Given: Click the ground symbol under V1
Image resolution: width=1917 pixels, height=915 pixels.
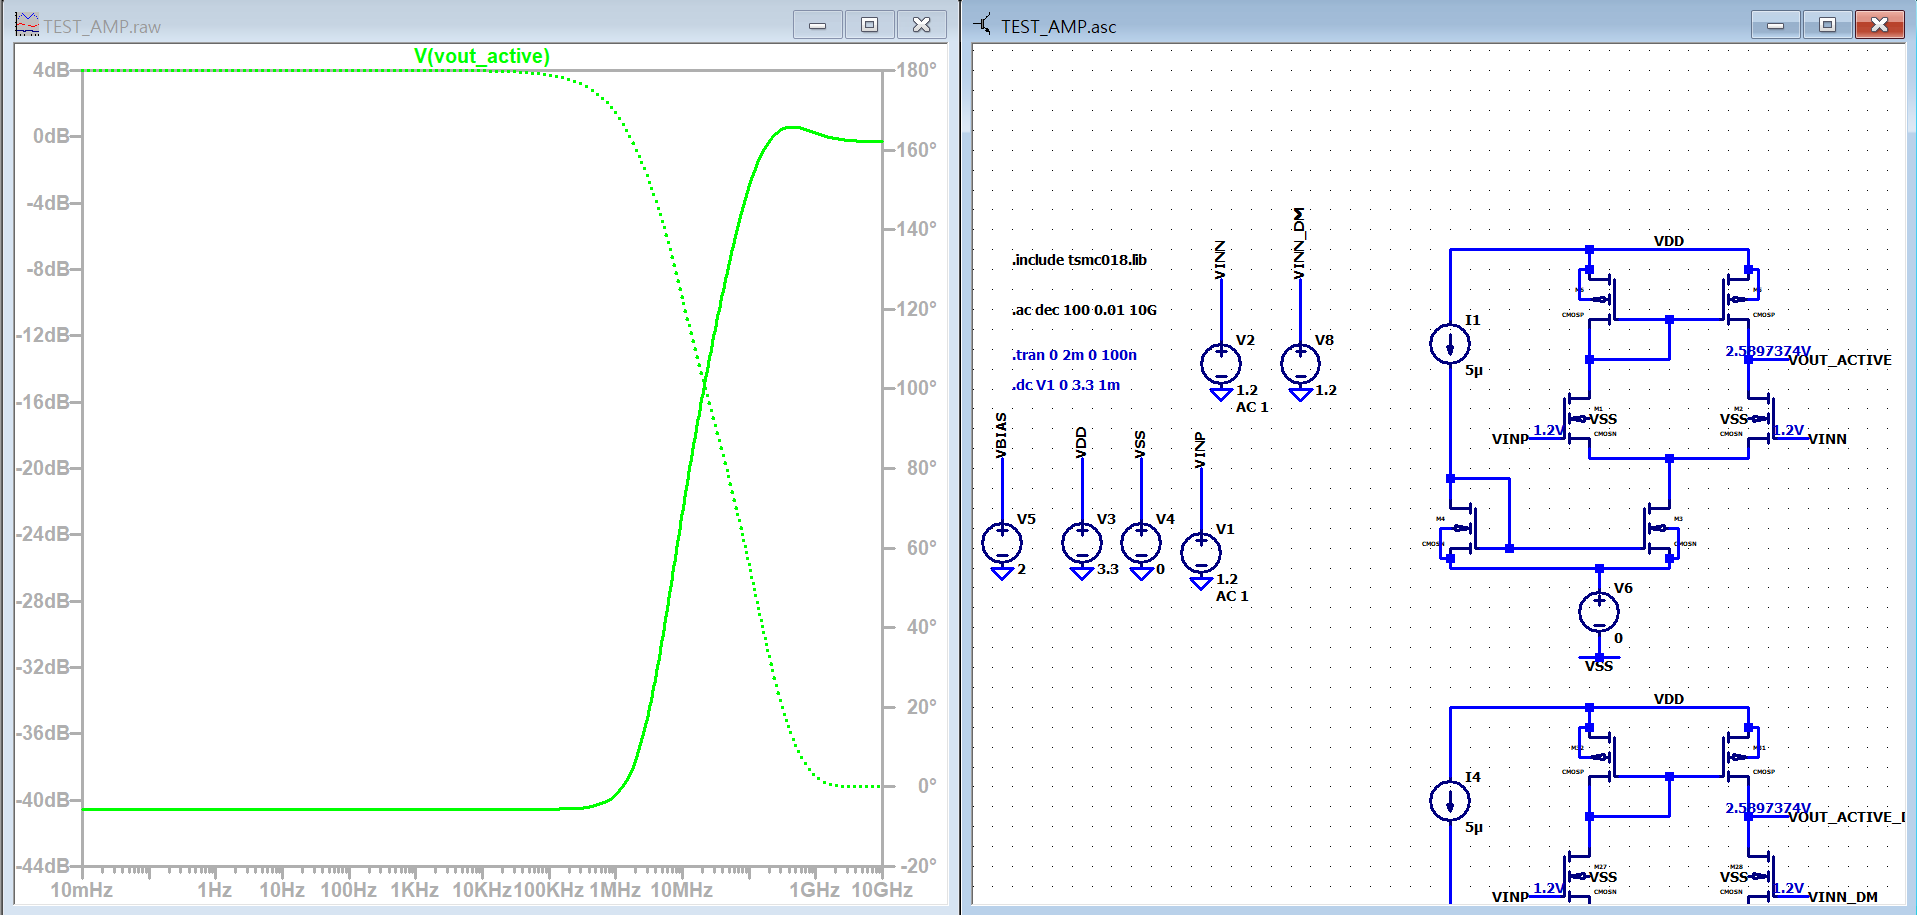Looking at the screenshot, I should [x=1201, y=583].
